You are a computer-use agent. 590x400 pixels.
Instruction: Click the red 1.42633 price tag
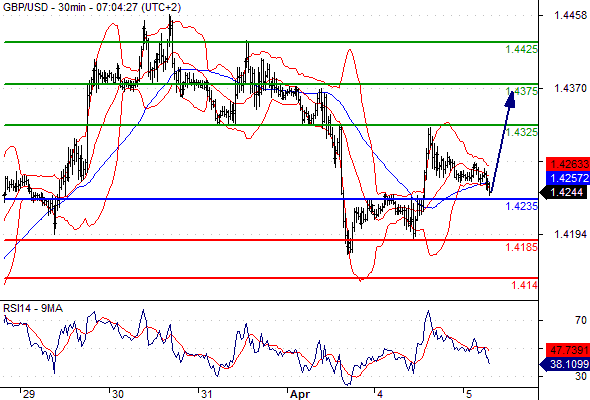[567, 164]
